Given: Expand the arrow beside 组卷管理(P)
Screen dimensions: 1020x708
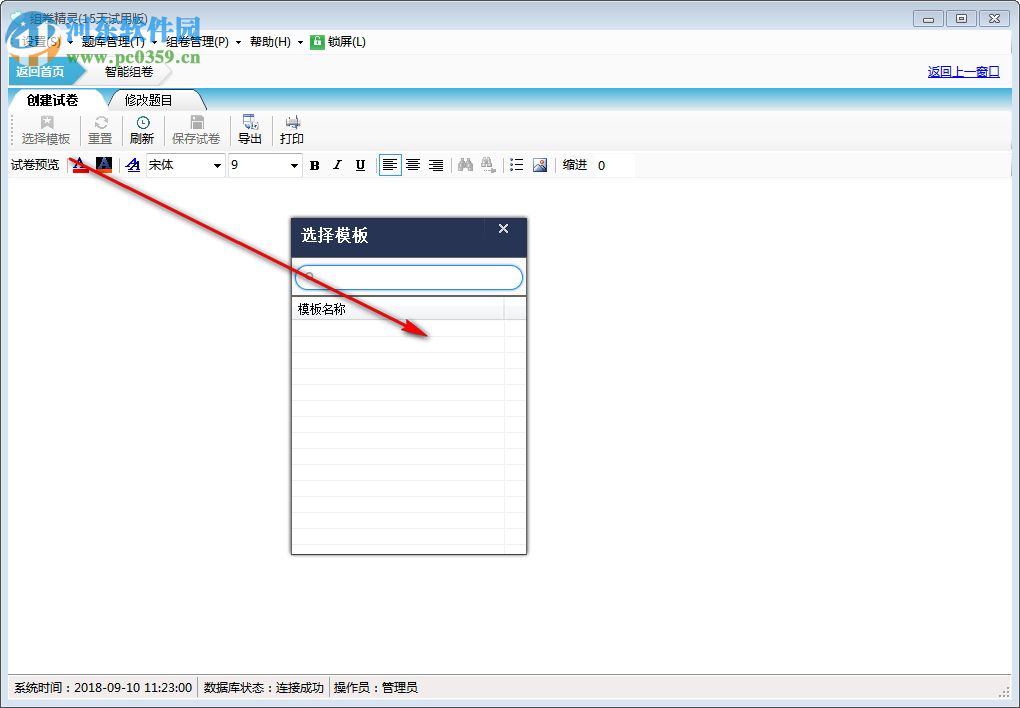Looking at the screenshot, I should [238, 42].
